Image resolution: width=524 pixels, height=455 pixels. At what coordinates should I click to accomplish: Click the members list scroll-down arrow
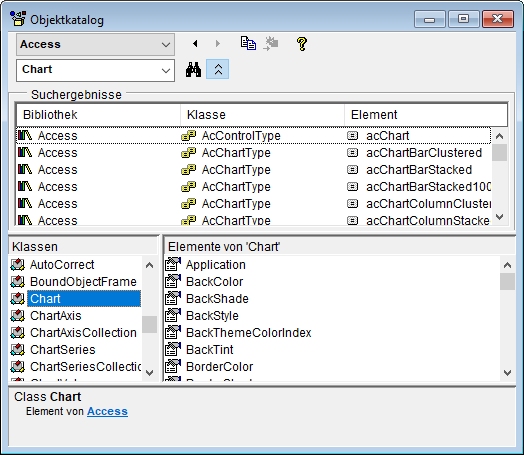point(507,372)
